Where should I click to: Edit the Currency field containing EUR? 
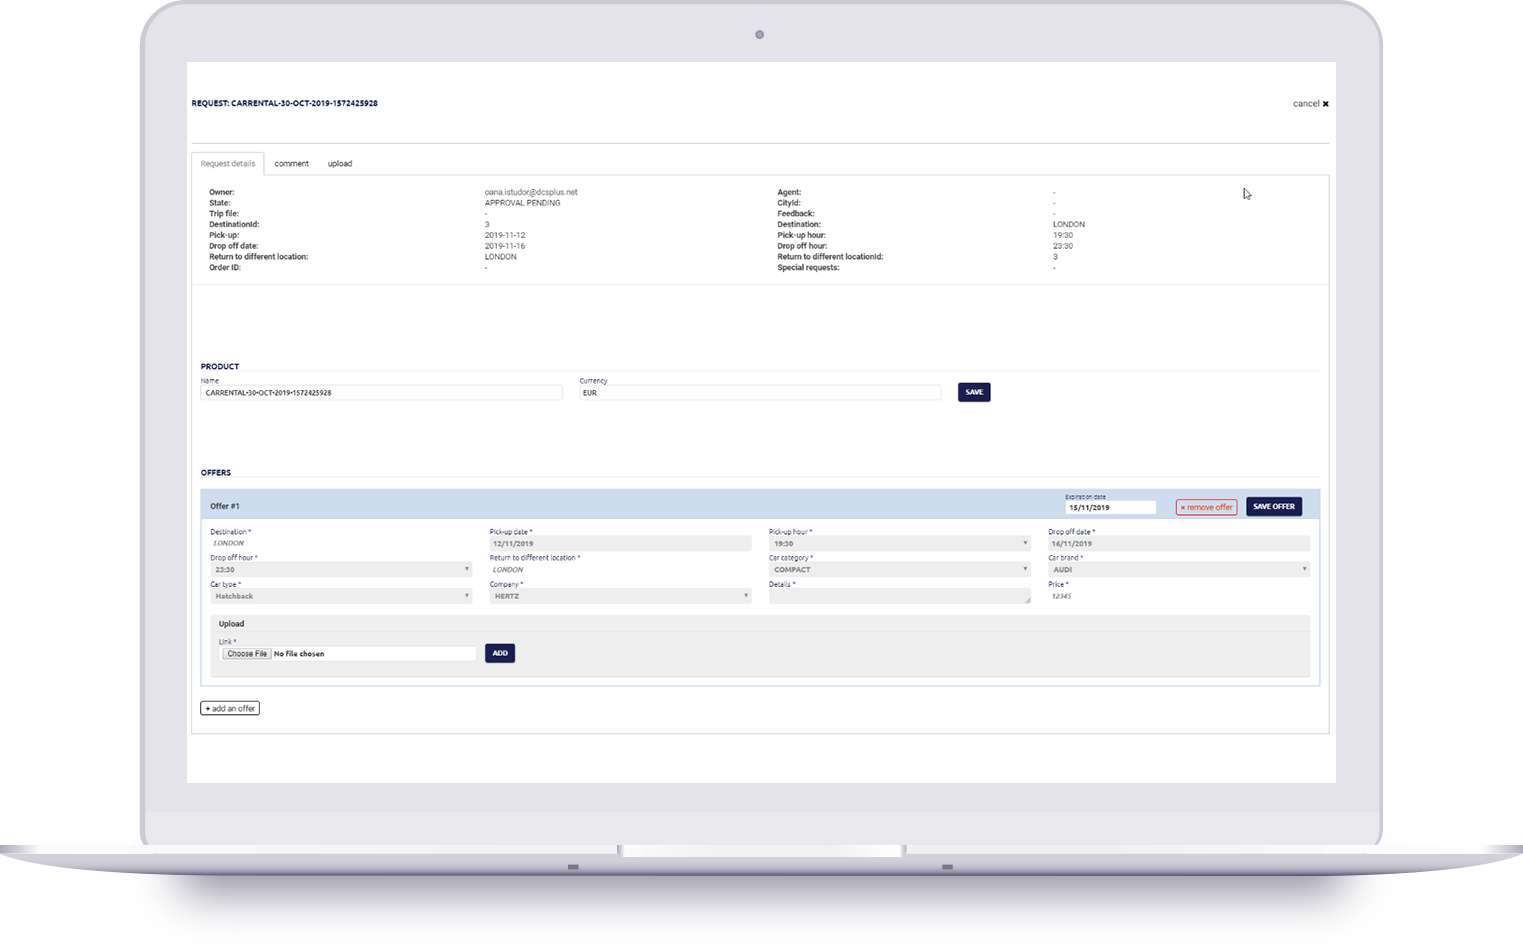[760, 393]
